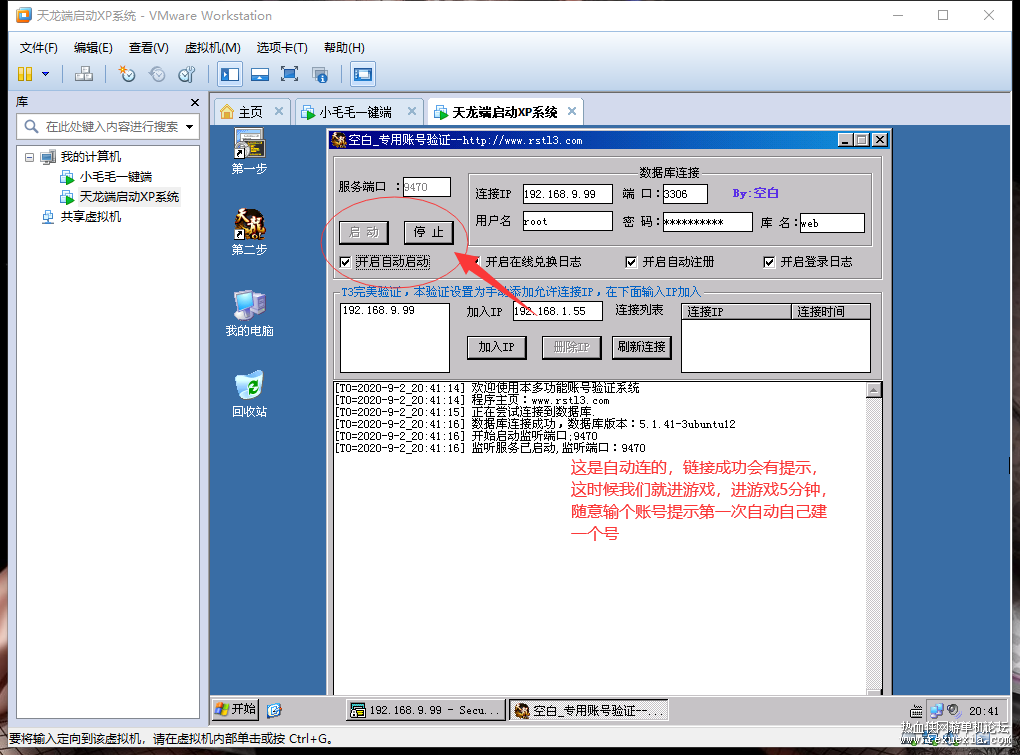The image size is (1020, 755).
Task: Click the 连接时间 column header
Action: [x=831, y=311]
